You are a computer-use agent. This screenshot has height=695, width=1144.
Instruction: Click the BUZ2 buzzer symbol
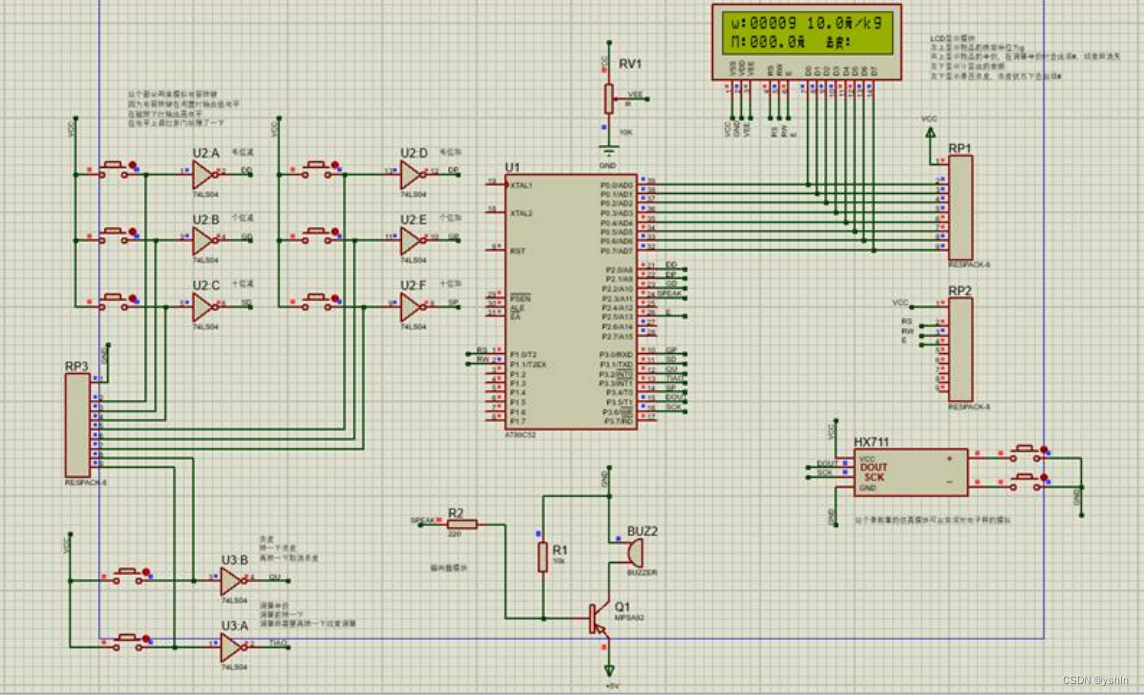(x=633, y=554)
